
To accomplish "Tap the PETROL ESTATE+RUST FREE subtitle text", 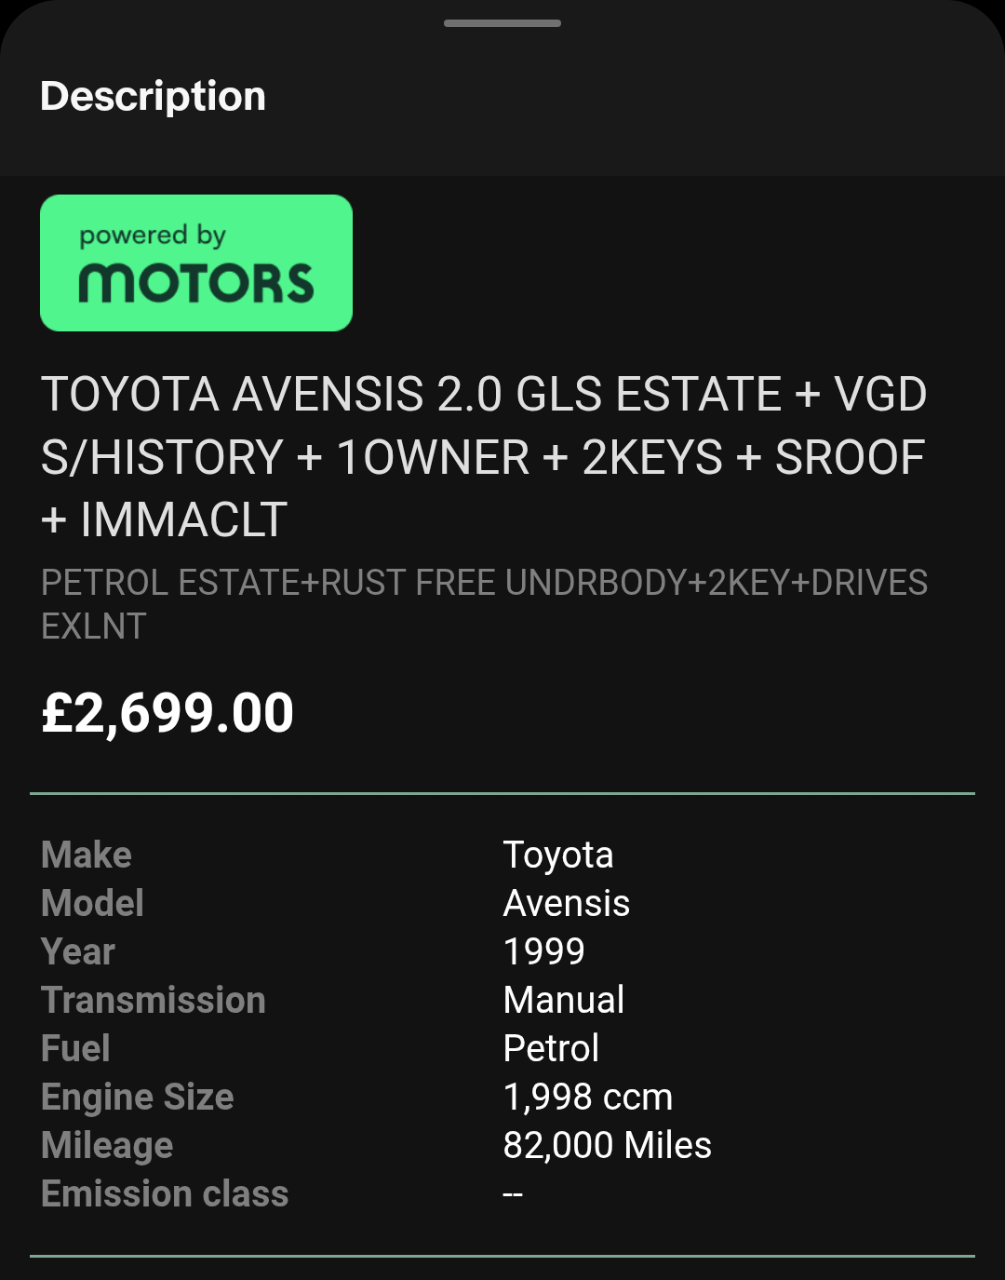I will 484,603.
